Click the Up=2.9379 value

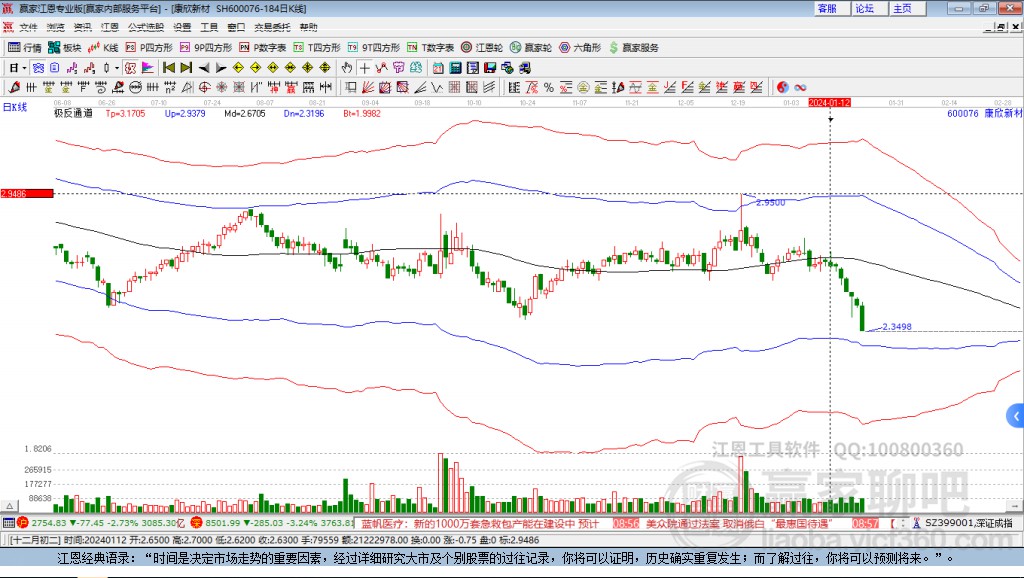tap(185, 113)
